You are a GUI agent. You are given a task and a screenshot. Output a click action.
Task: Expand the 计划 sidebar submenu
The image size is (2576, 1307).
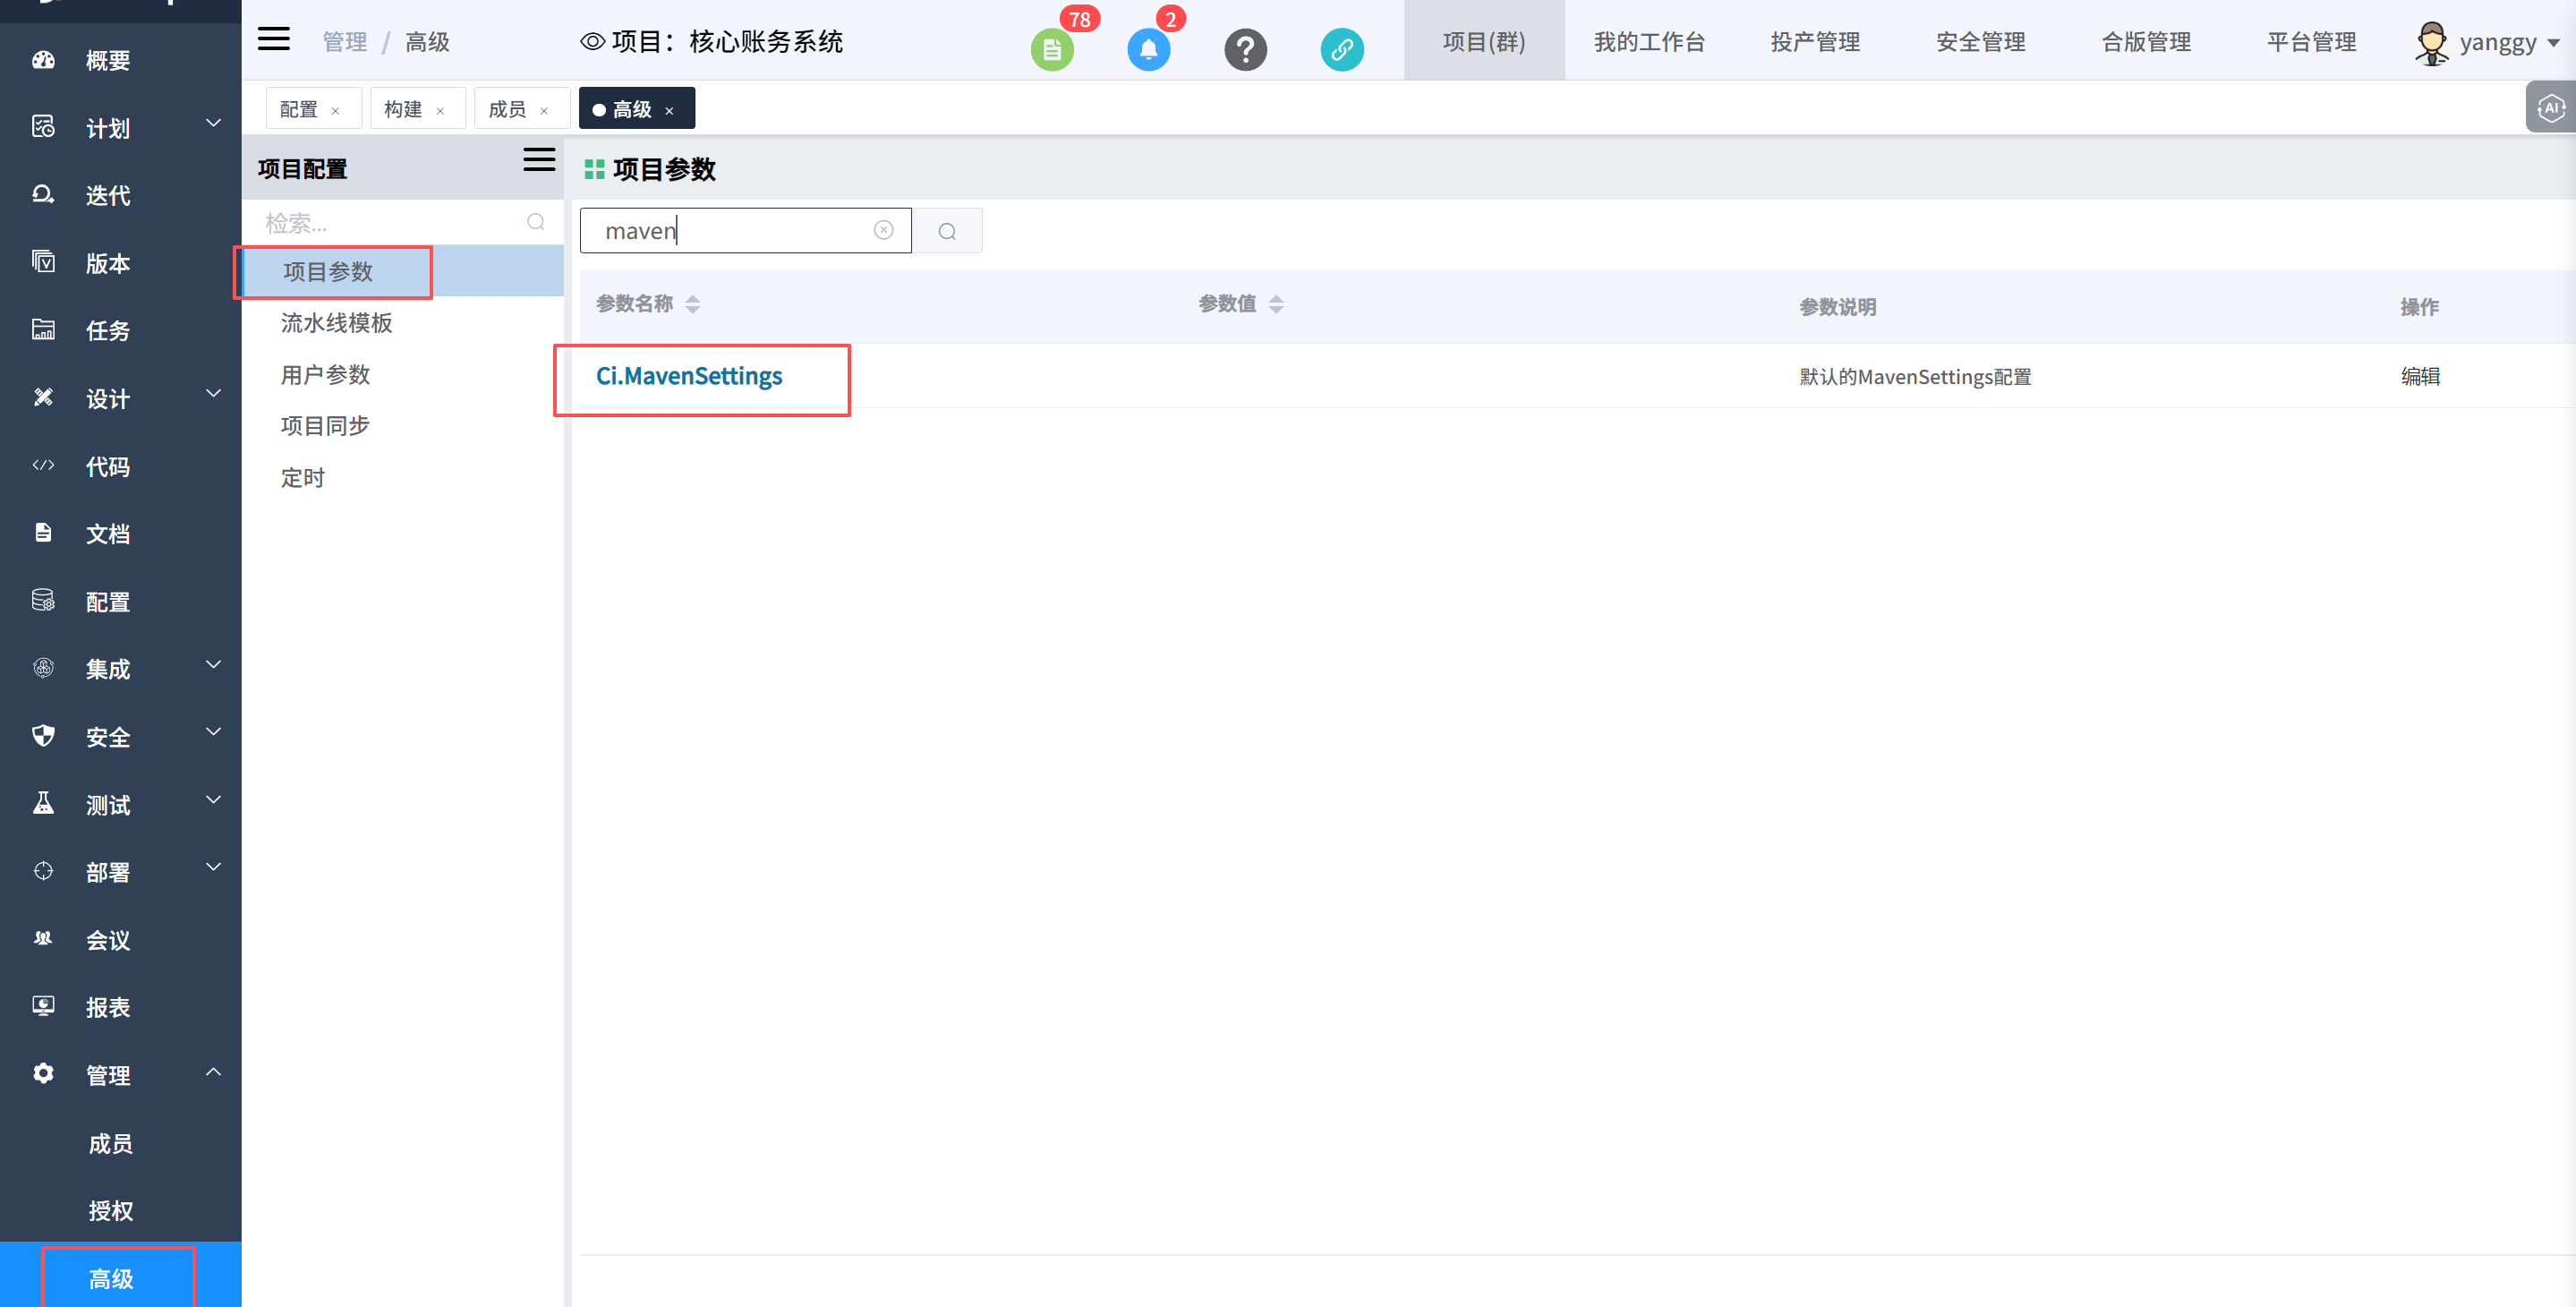tap(213, 124)
